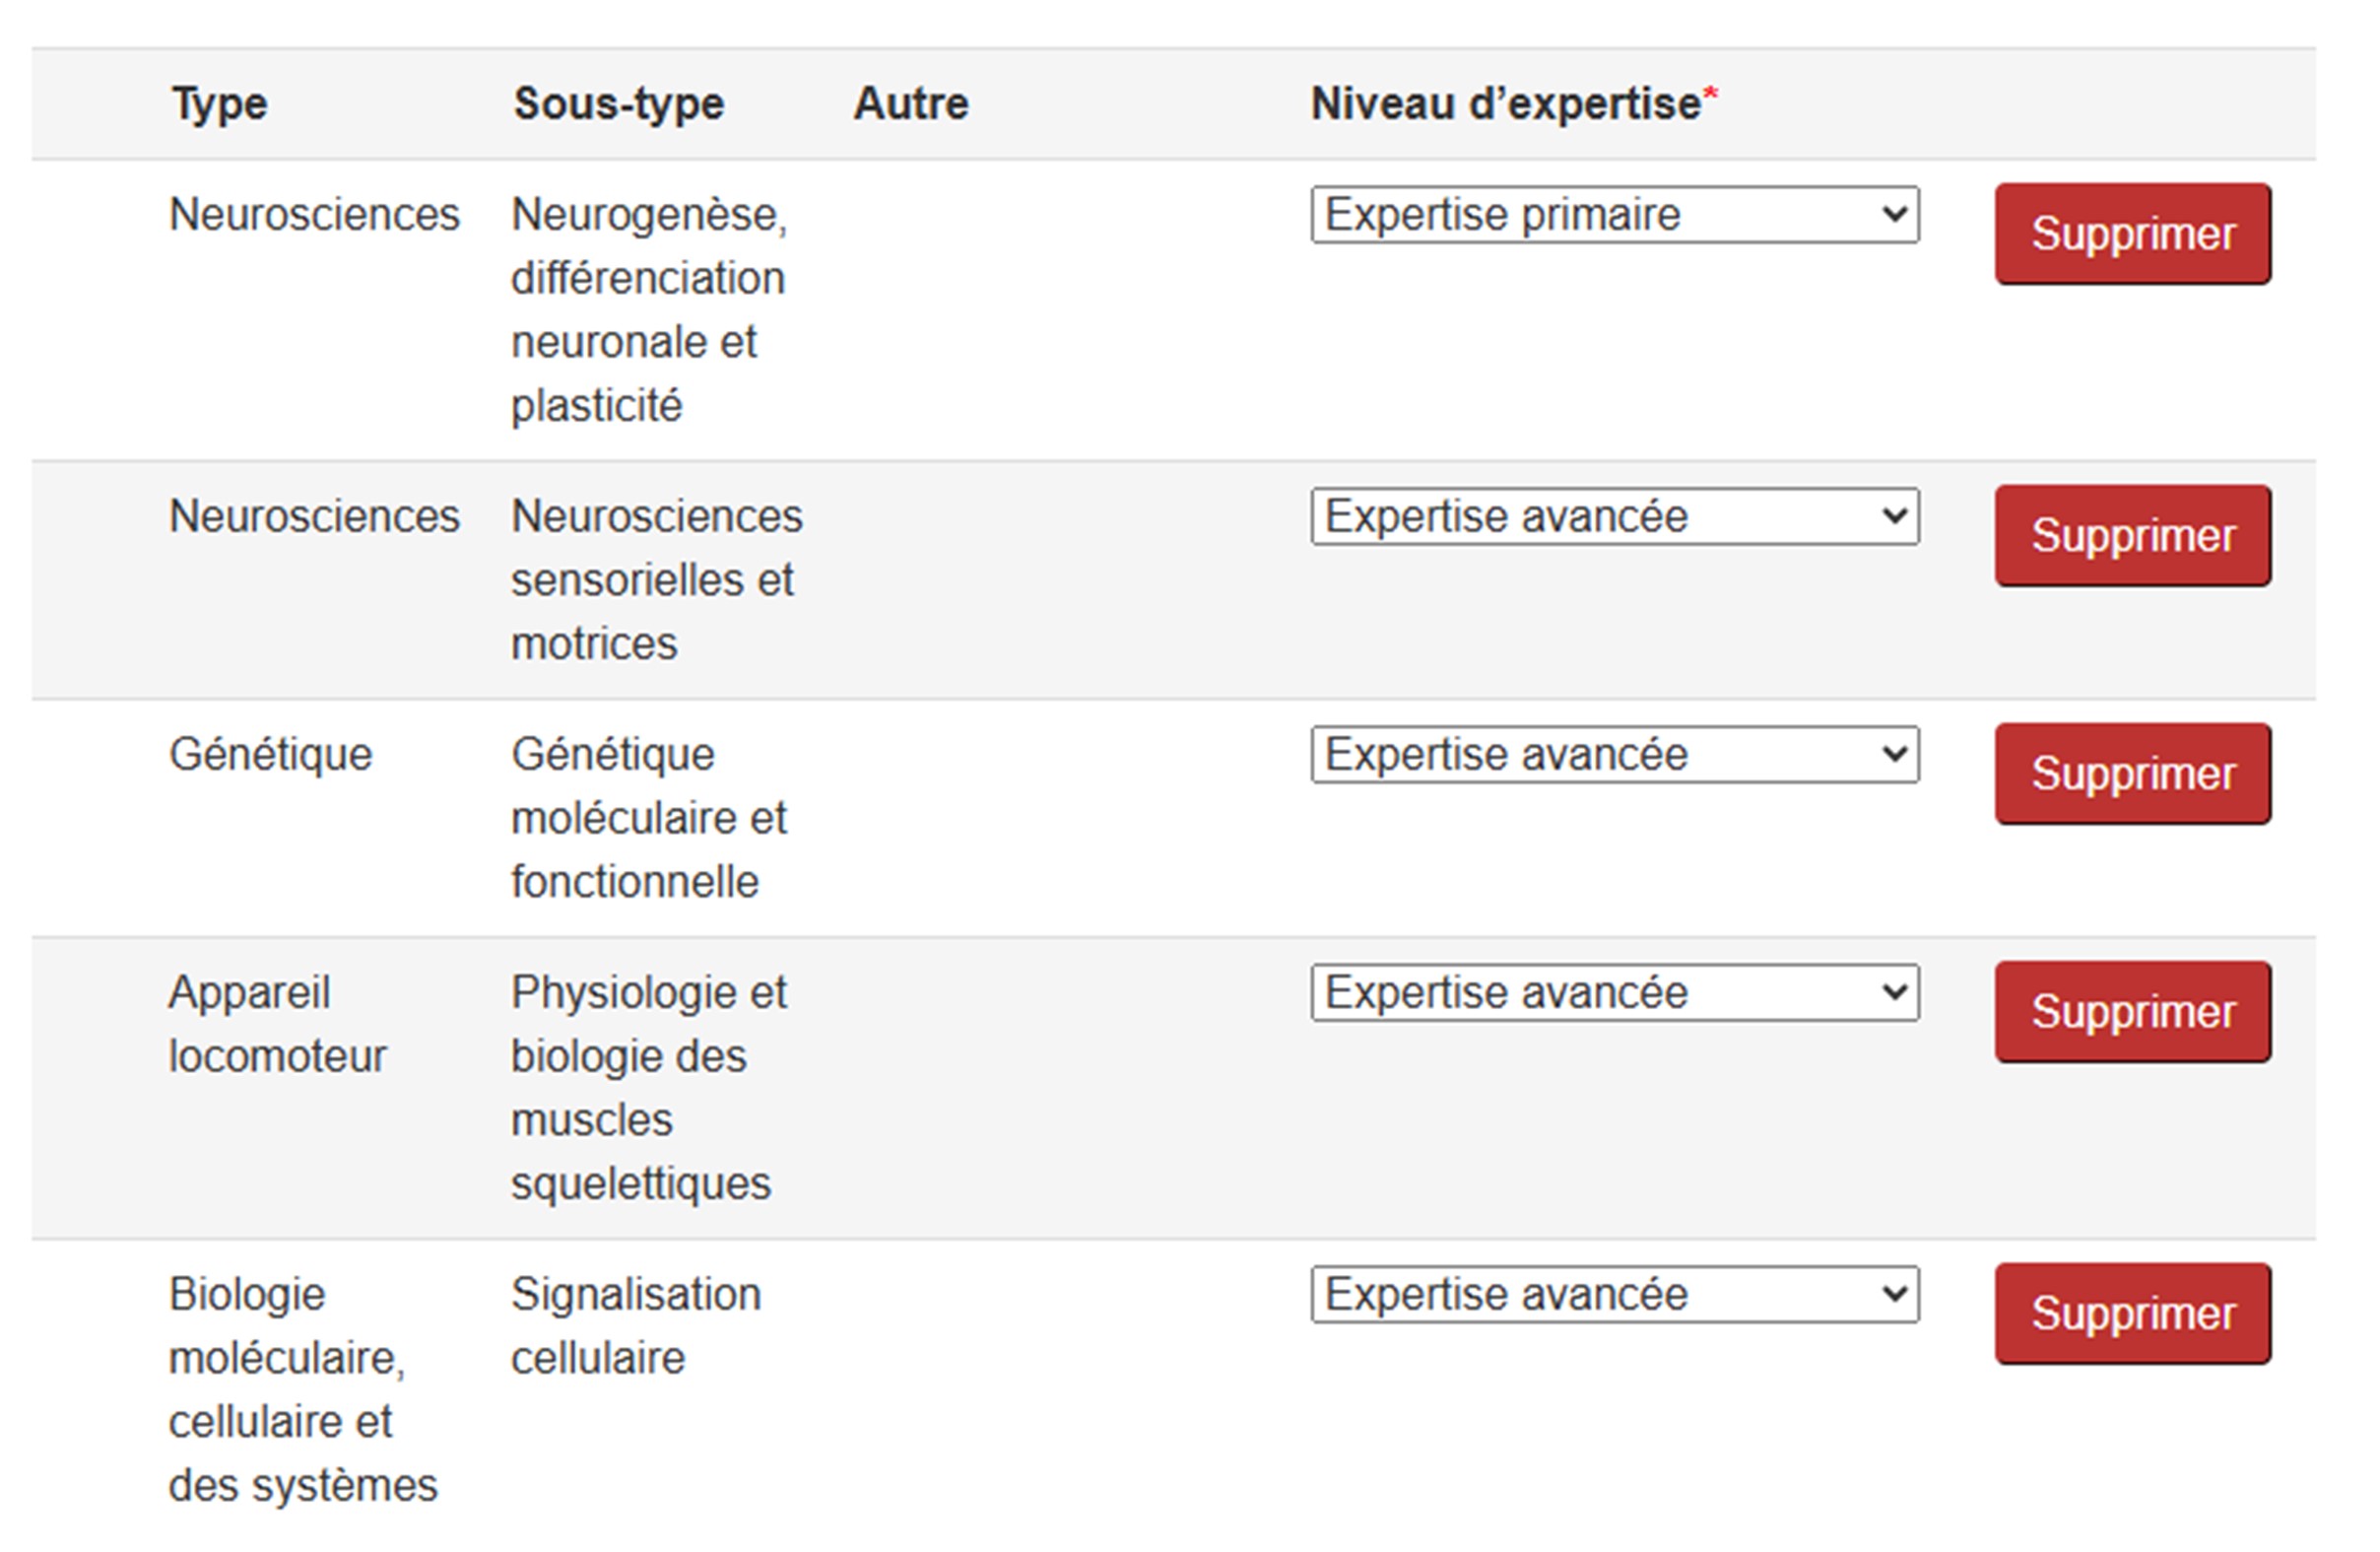Open expertise dropdown for Neurosciences sensorielles row
Image resolution: width=2380 pixels, height=1552 pixels.
point(1614,516)
